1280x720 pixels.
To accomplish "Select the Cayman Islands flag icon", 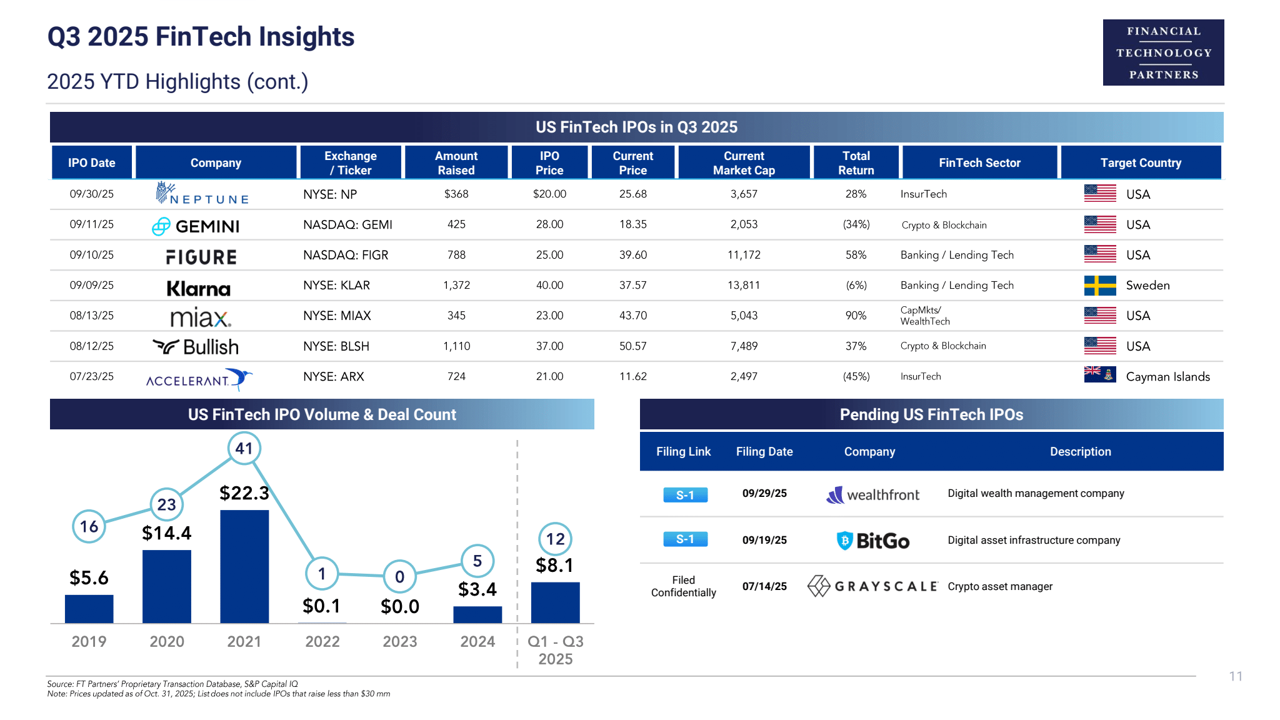I will click(1100, 375).
